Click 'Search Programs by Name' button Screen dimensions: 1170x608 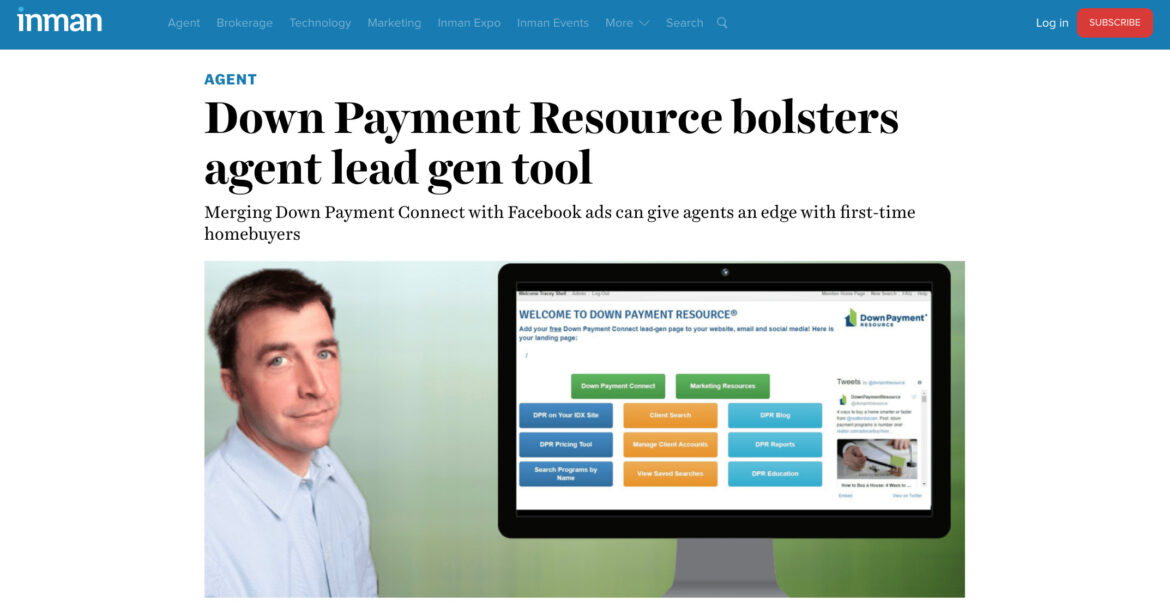coord(566,474)
